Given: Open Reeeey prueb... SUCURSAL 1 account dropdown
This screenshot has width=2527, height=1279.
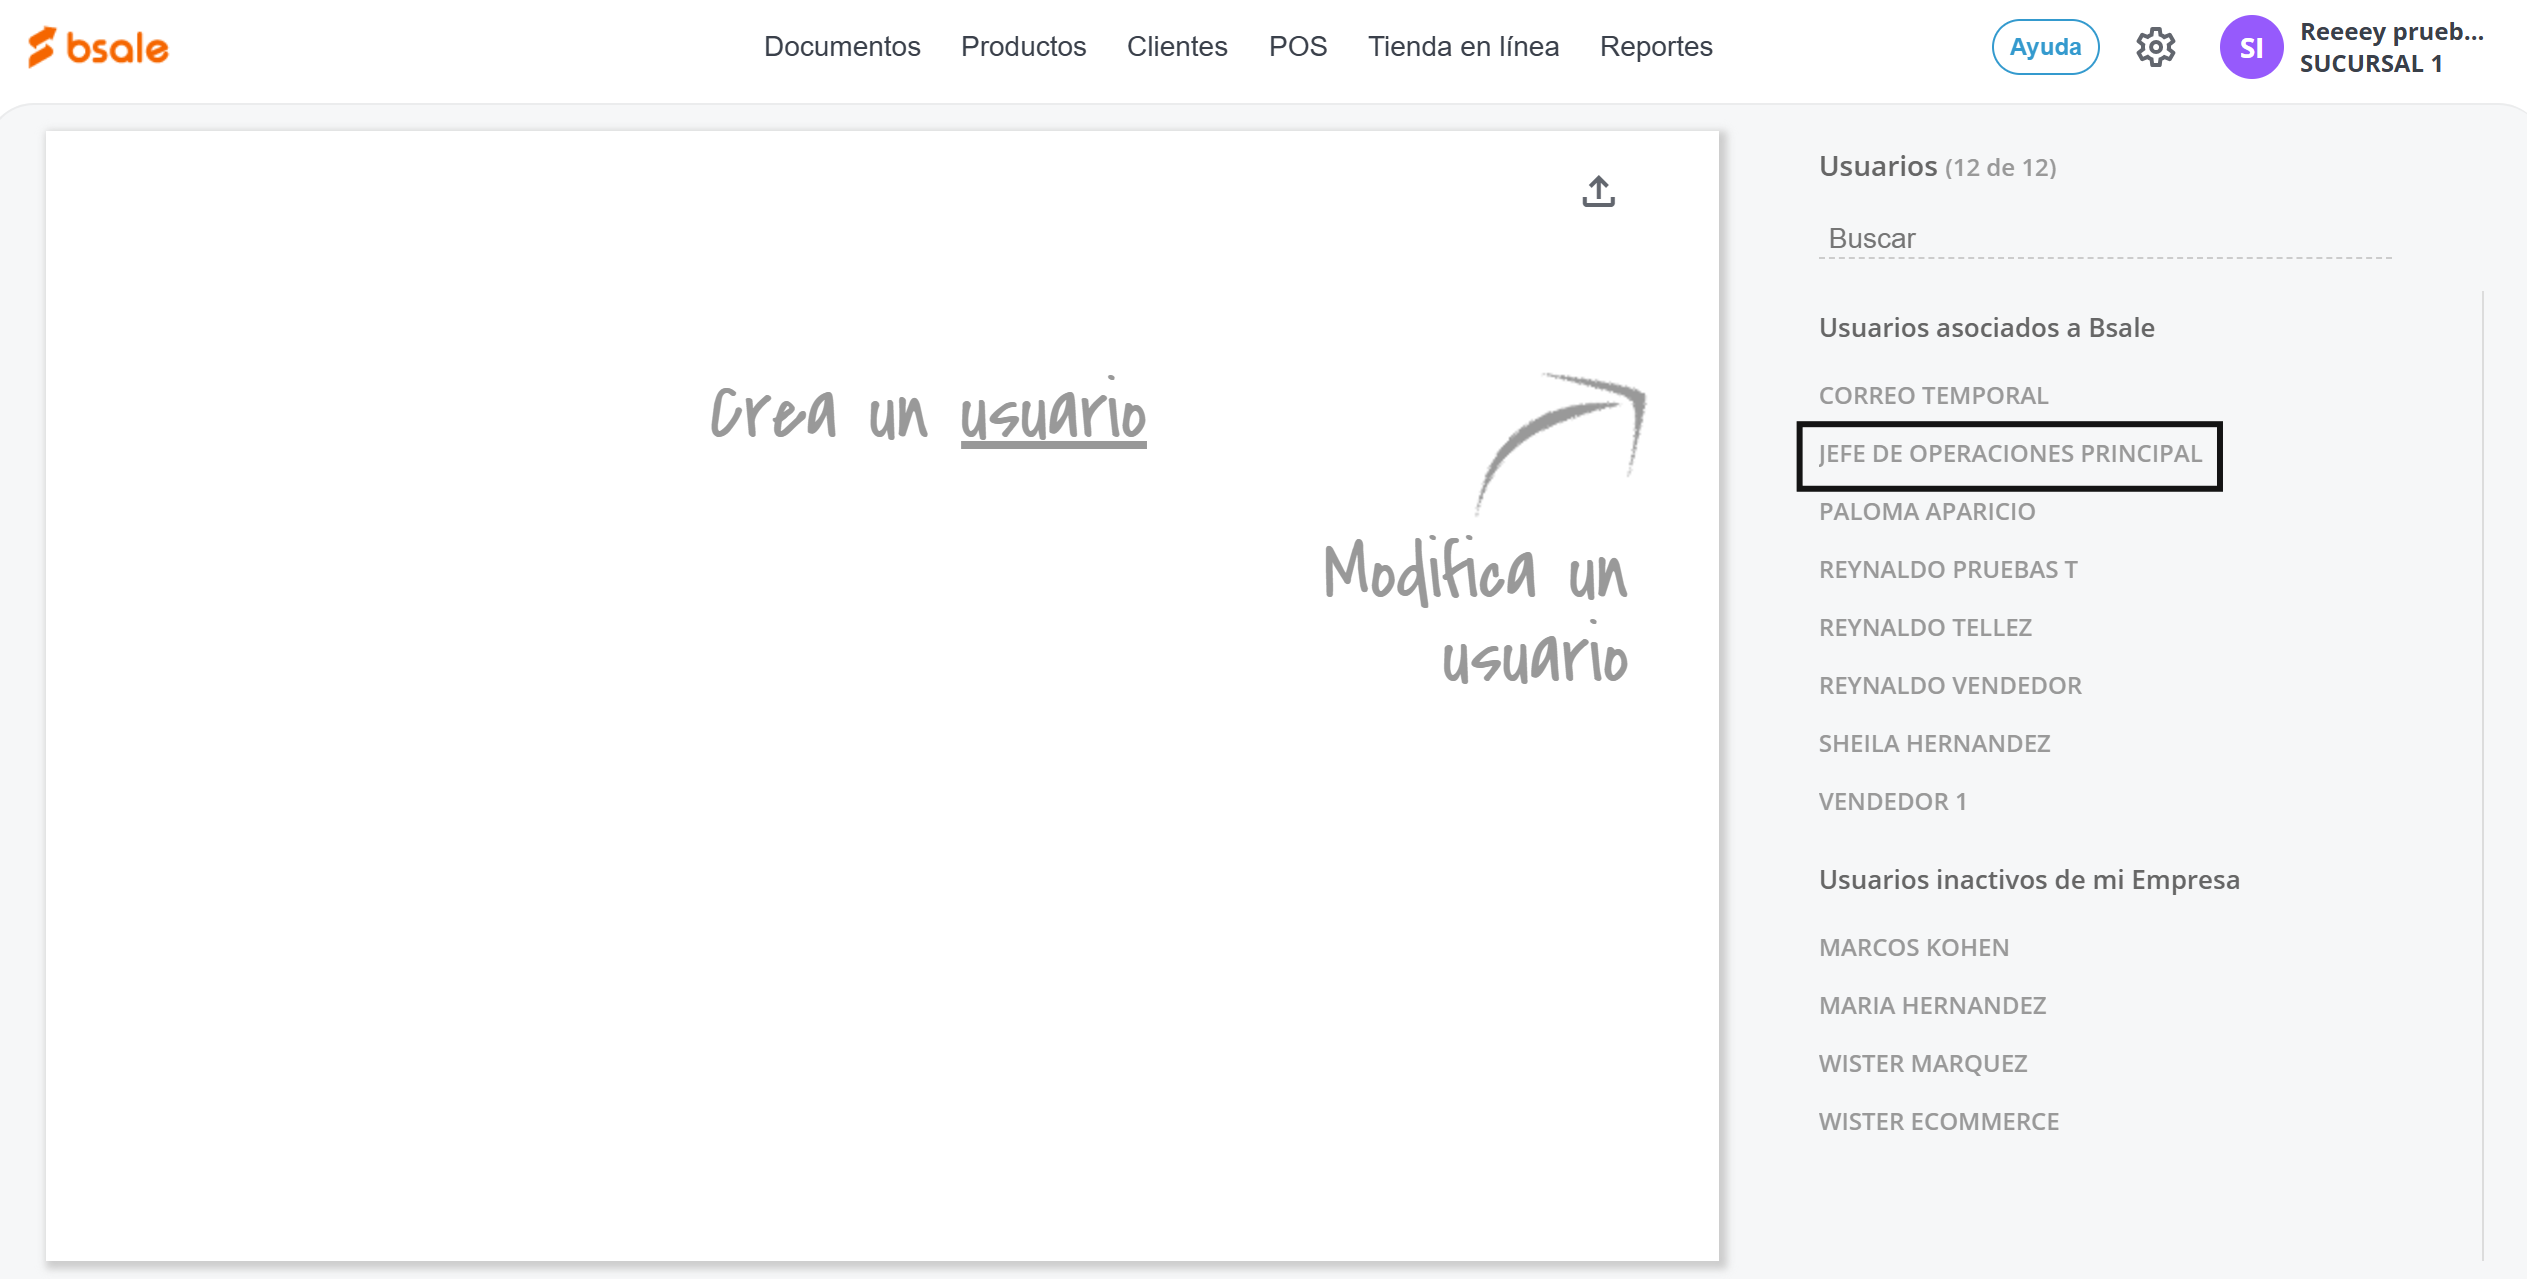Looking at the screenshot, I should coord(2390,47).
